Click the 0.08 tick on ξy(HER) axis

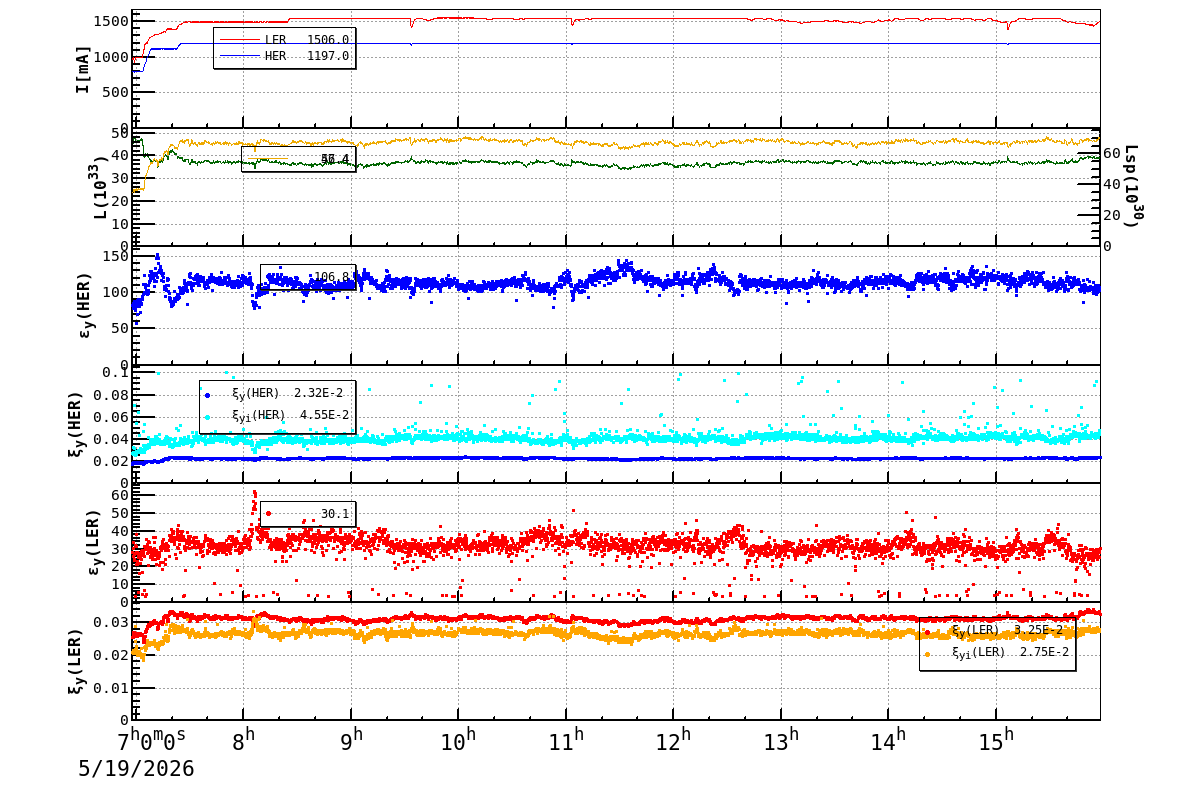coord(110,395)
